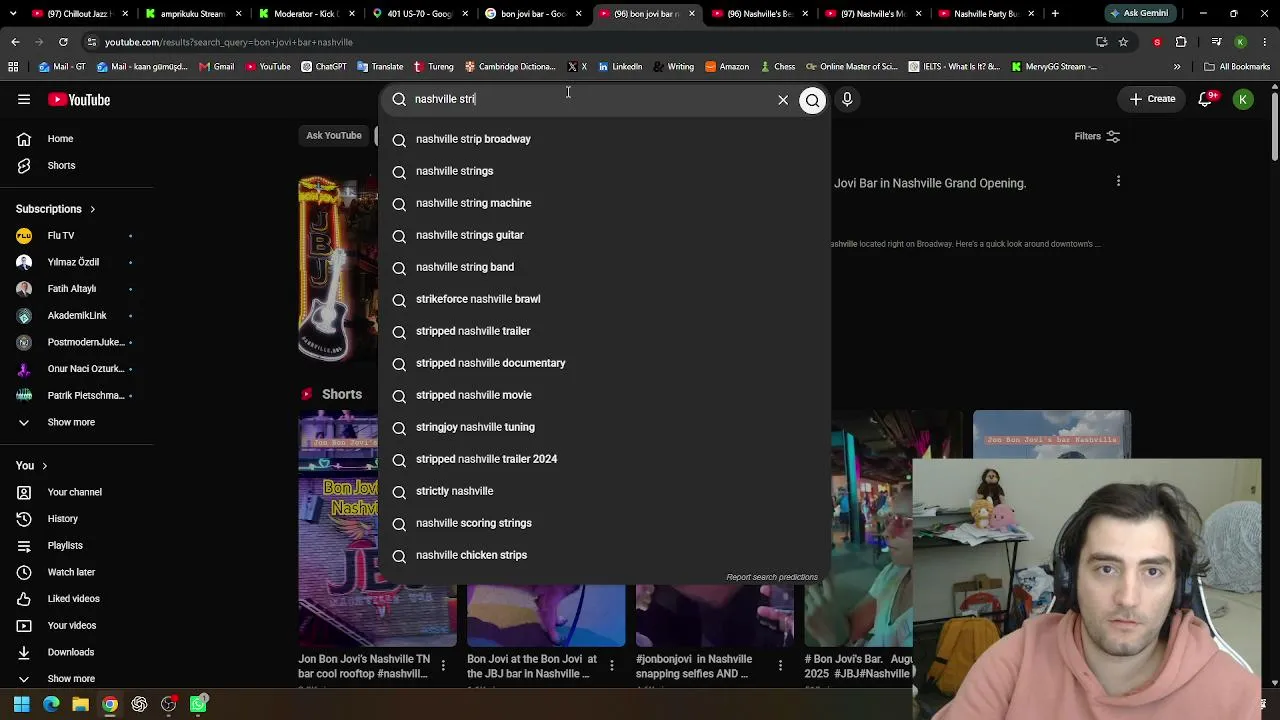
Task: Open the Windows Start menu
Action: coord(21,704)
